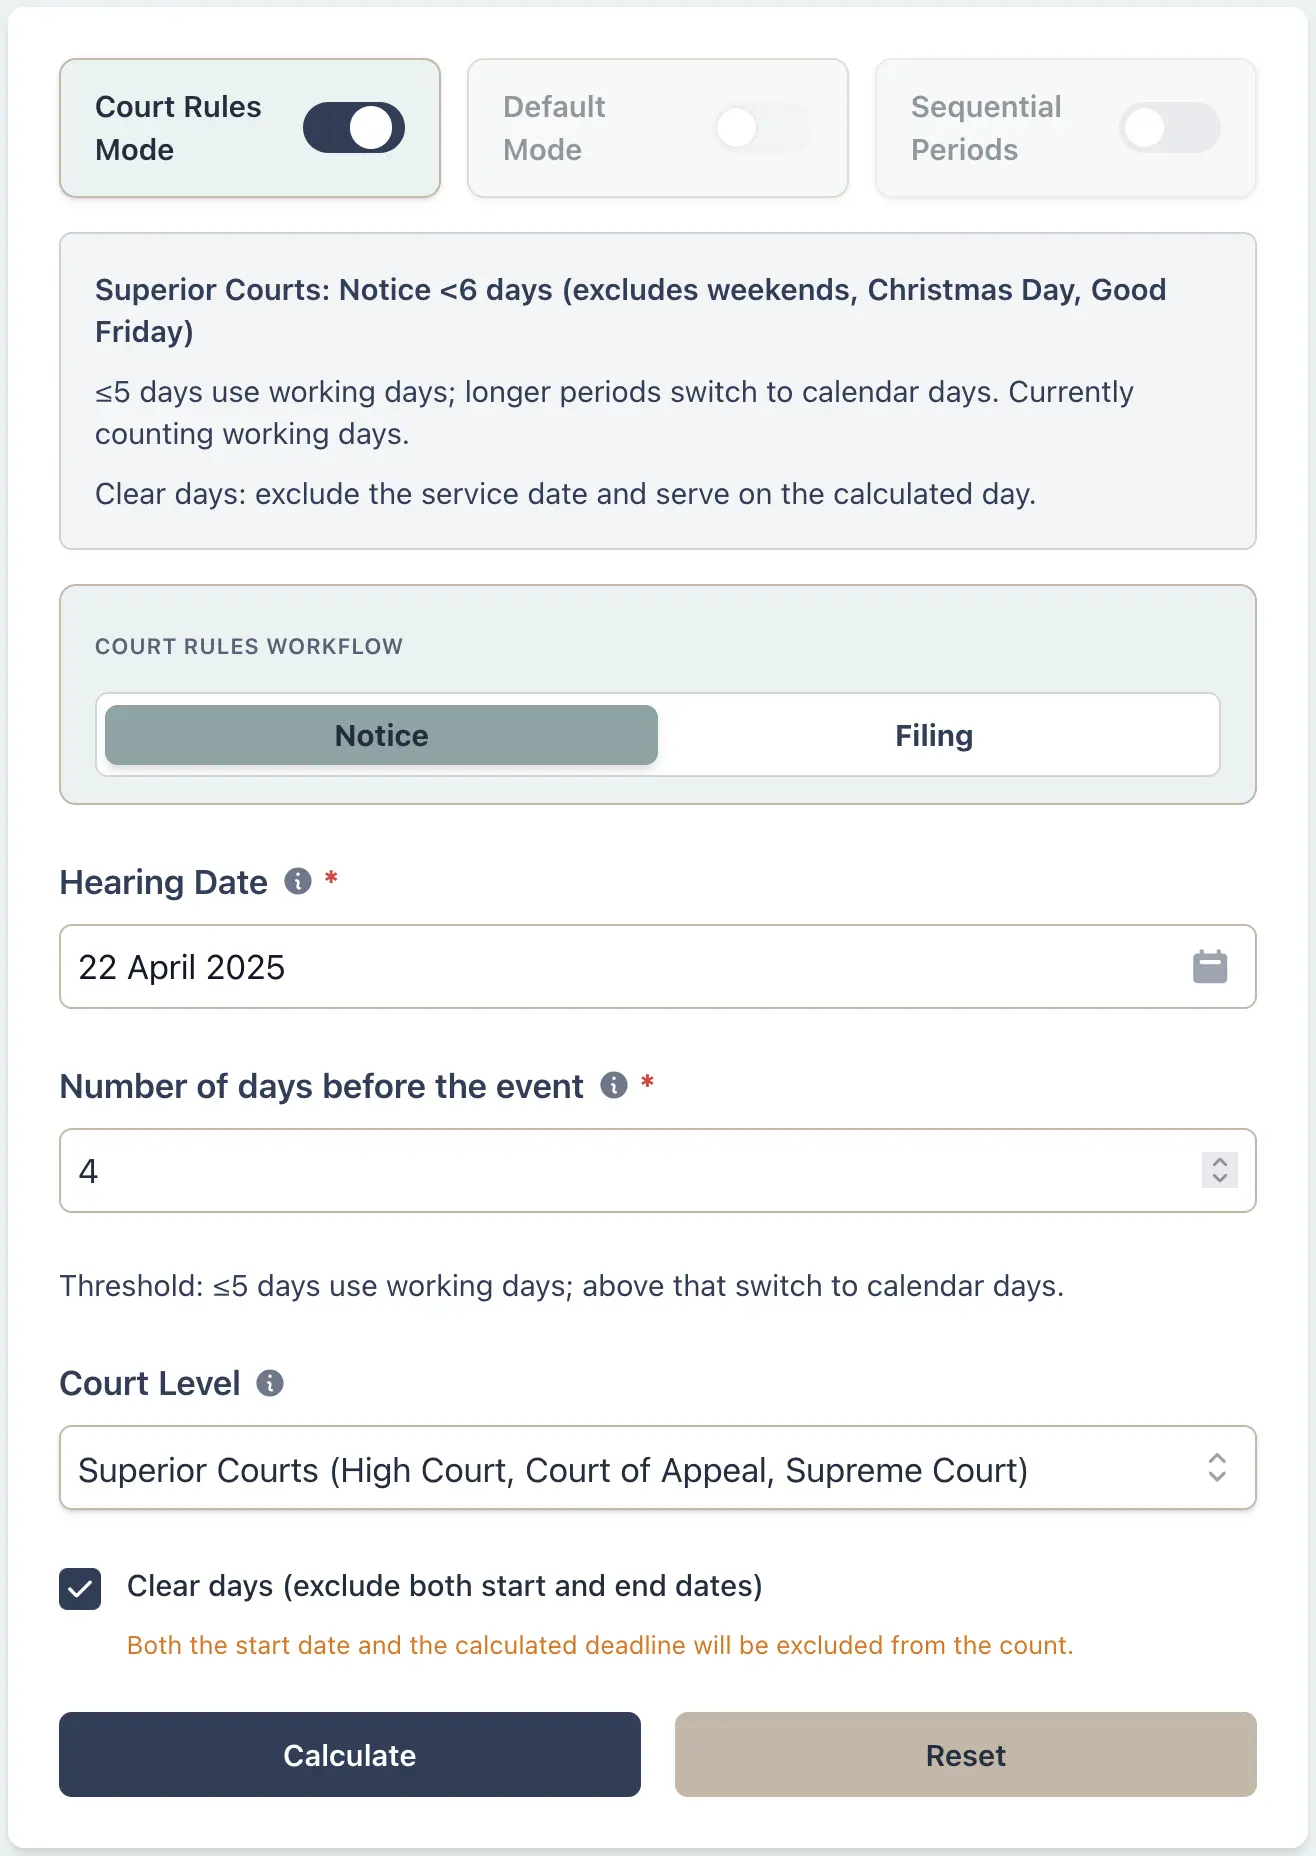Disable Court Rules Mode toggle
The width and height of the screenshot is (1316, 1856).
click(353, 128)
